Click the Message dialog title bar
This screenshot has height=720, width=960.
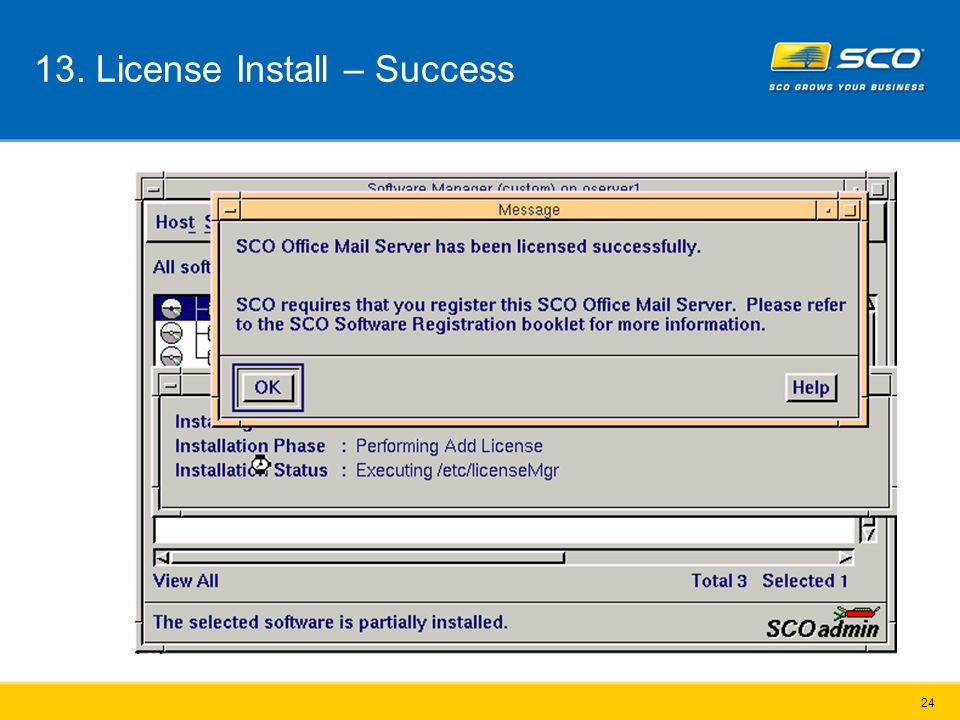[529, 210]
